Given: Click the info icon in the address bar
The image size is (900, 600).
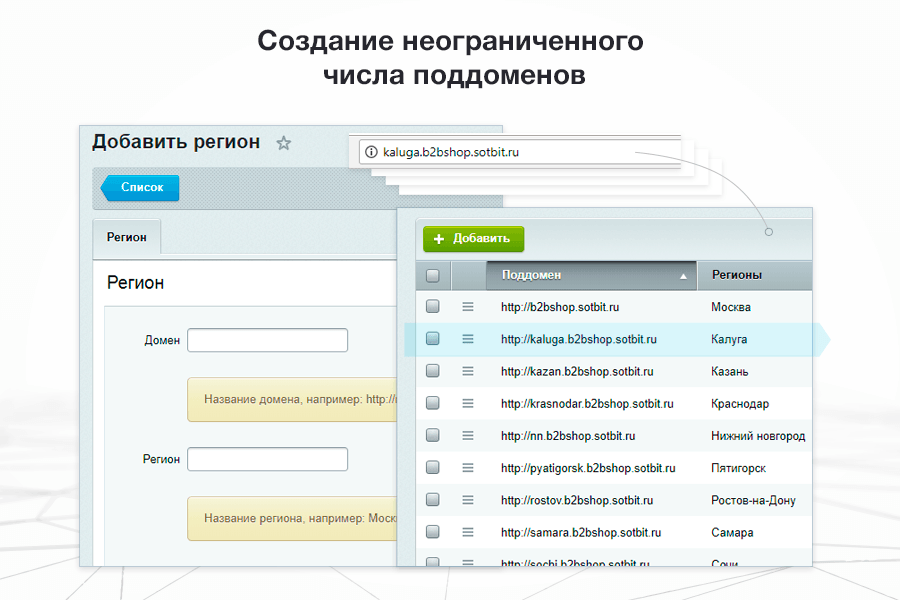Looking at the screenshot, I should (371, 153).
